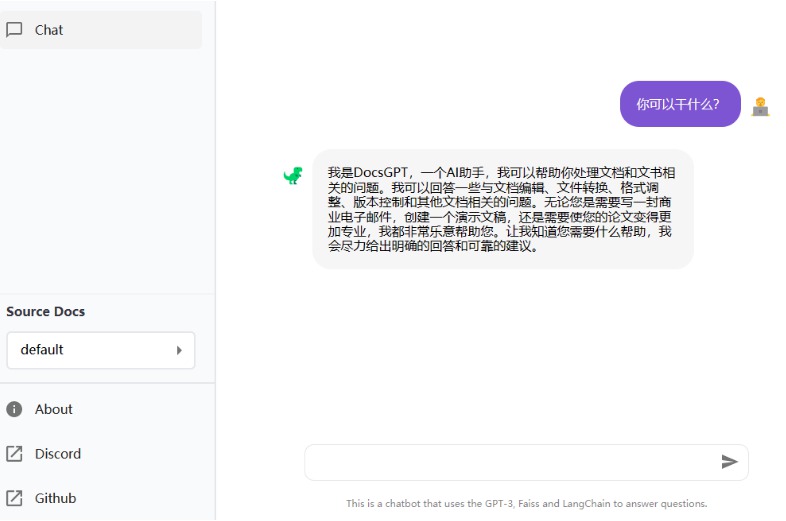
Task: Click the triangle arrow in the default dropdown
Action: click(179, 350)
